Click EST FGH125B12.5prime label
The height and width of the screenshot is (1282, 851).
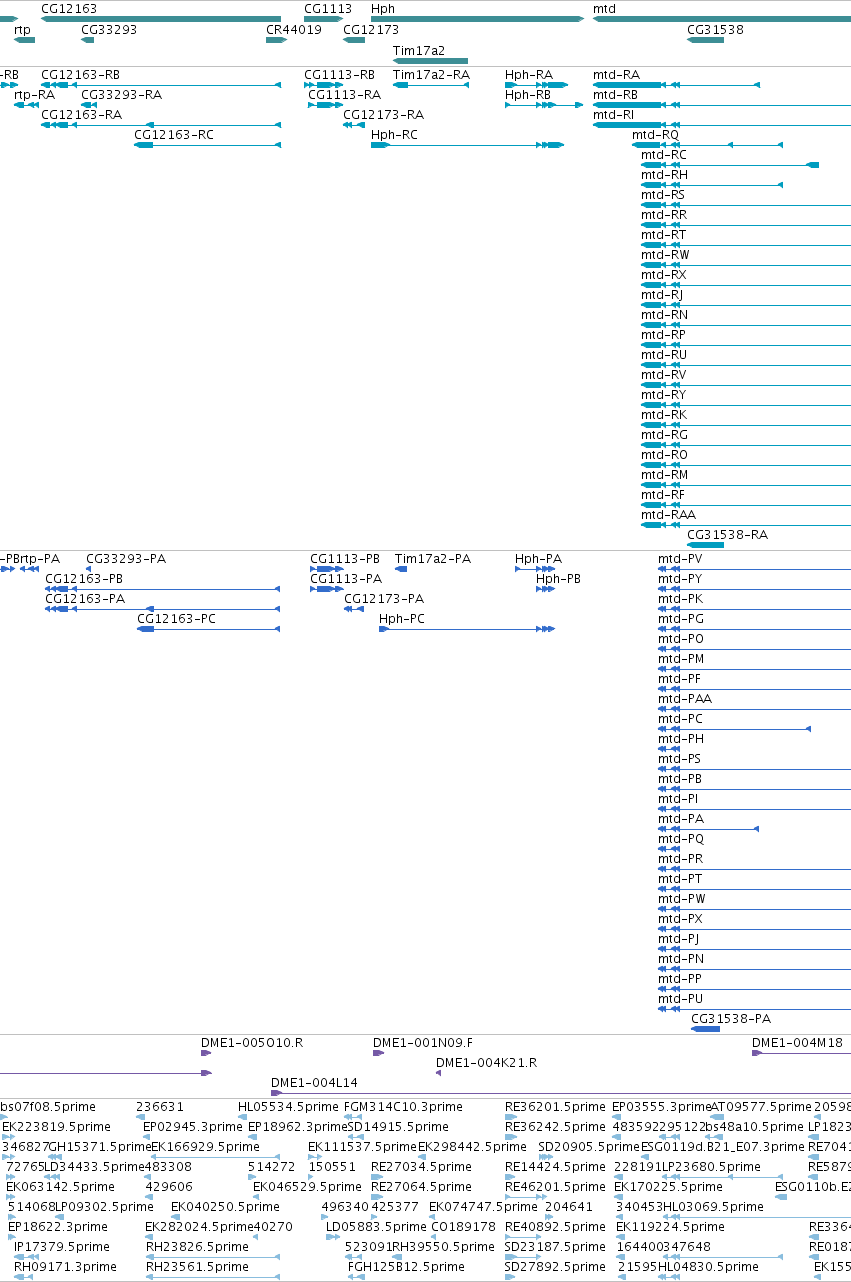(x=404, y=1267)
